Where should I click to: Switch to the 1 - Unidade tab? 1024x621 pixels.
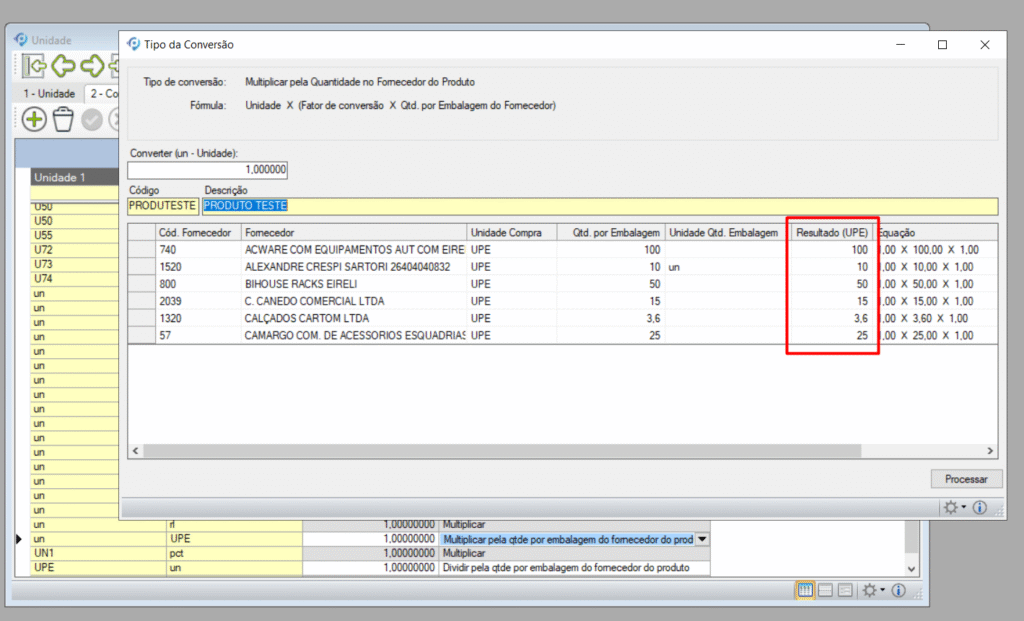(x=50, y=93)
